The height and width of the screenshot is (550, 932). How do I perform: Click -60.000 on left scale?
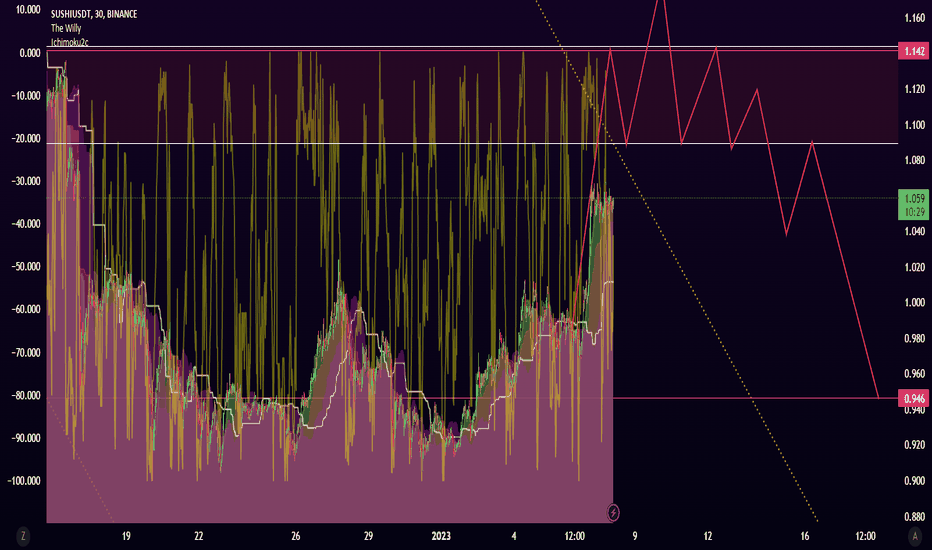pyautogui.click(x=26, y=309)
